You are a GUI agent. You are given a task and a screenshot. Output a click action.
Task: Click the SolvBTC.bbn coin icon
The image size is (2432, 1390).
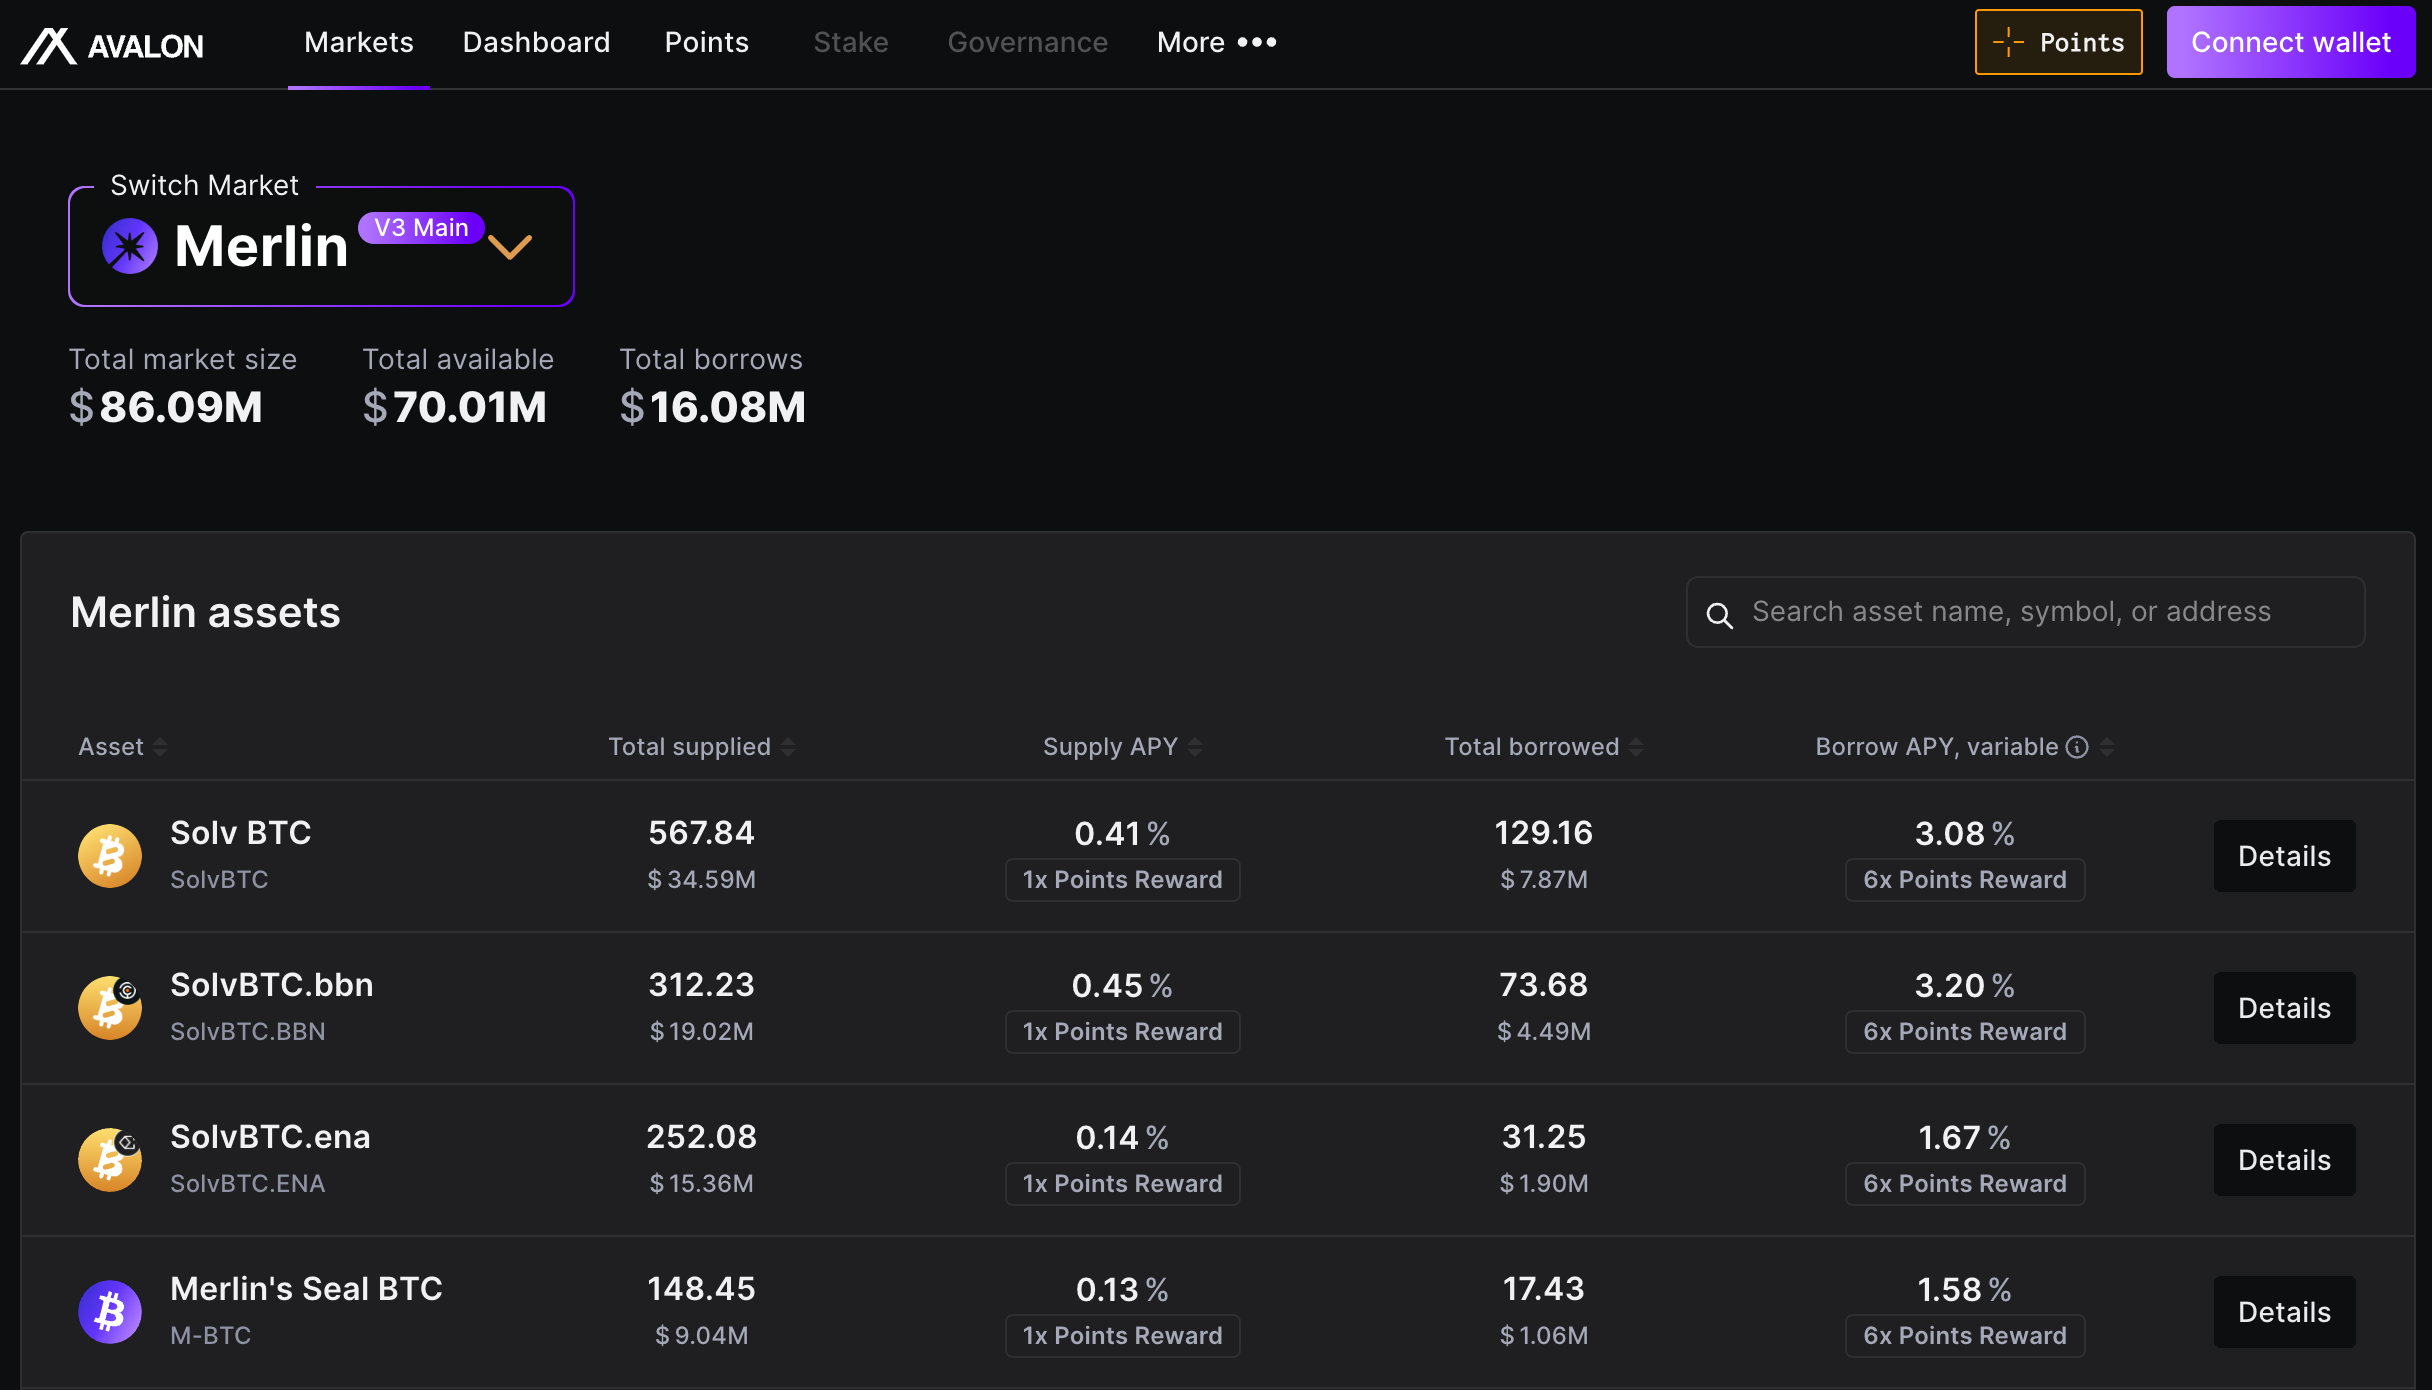110,1008
